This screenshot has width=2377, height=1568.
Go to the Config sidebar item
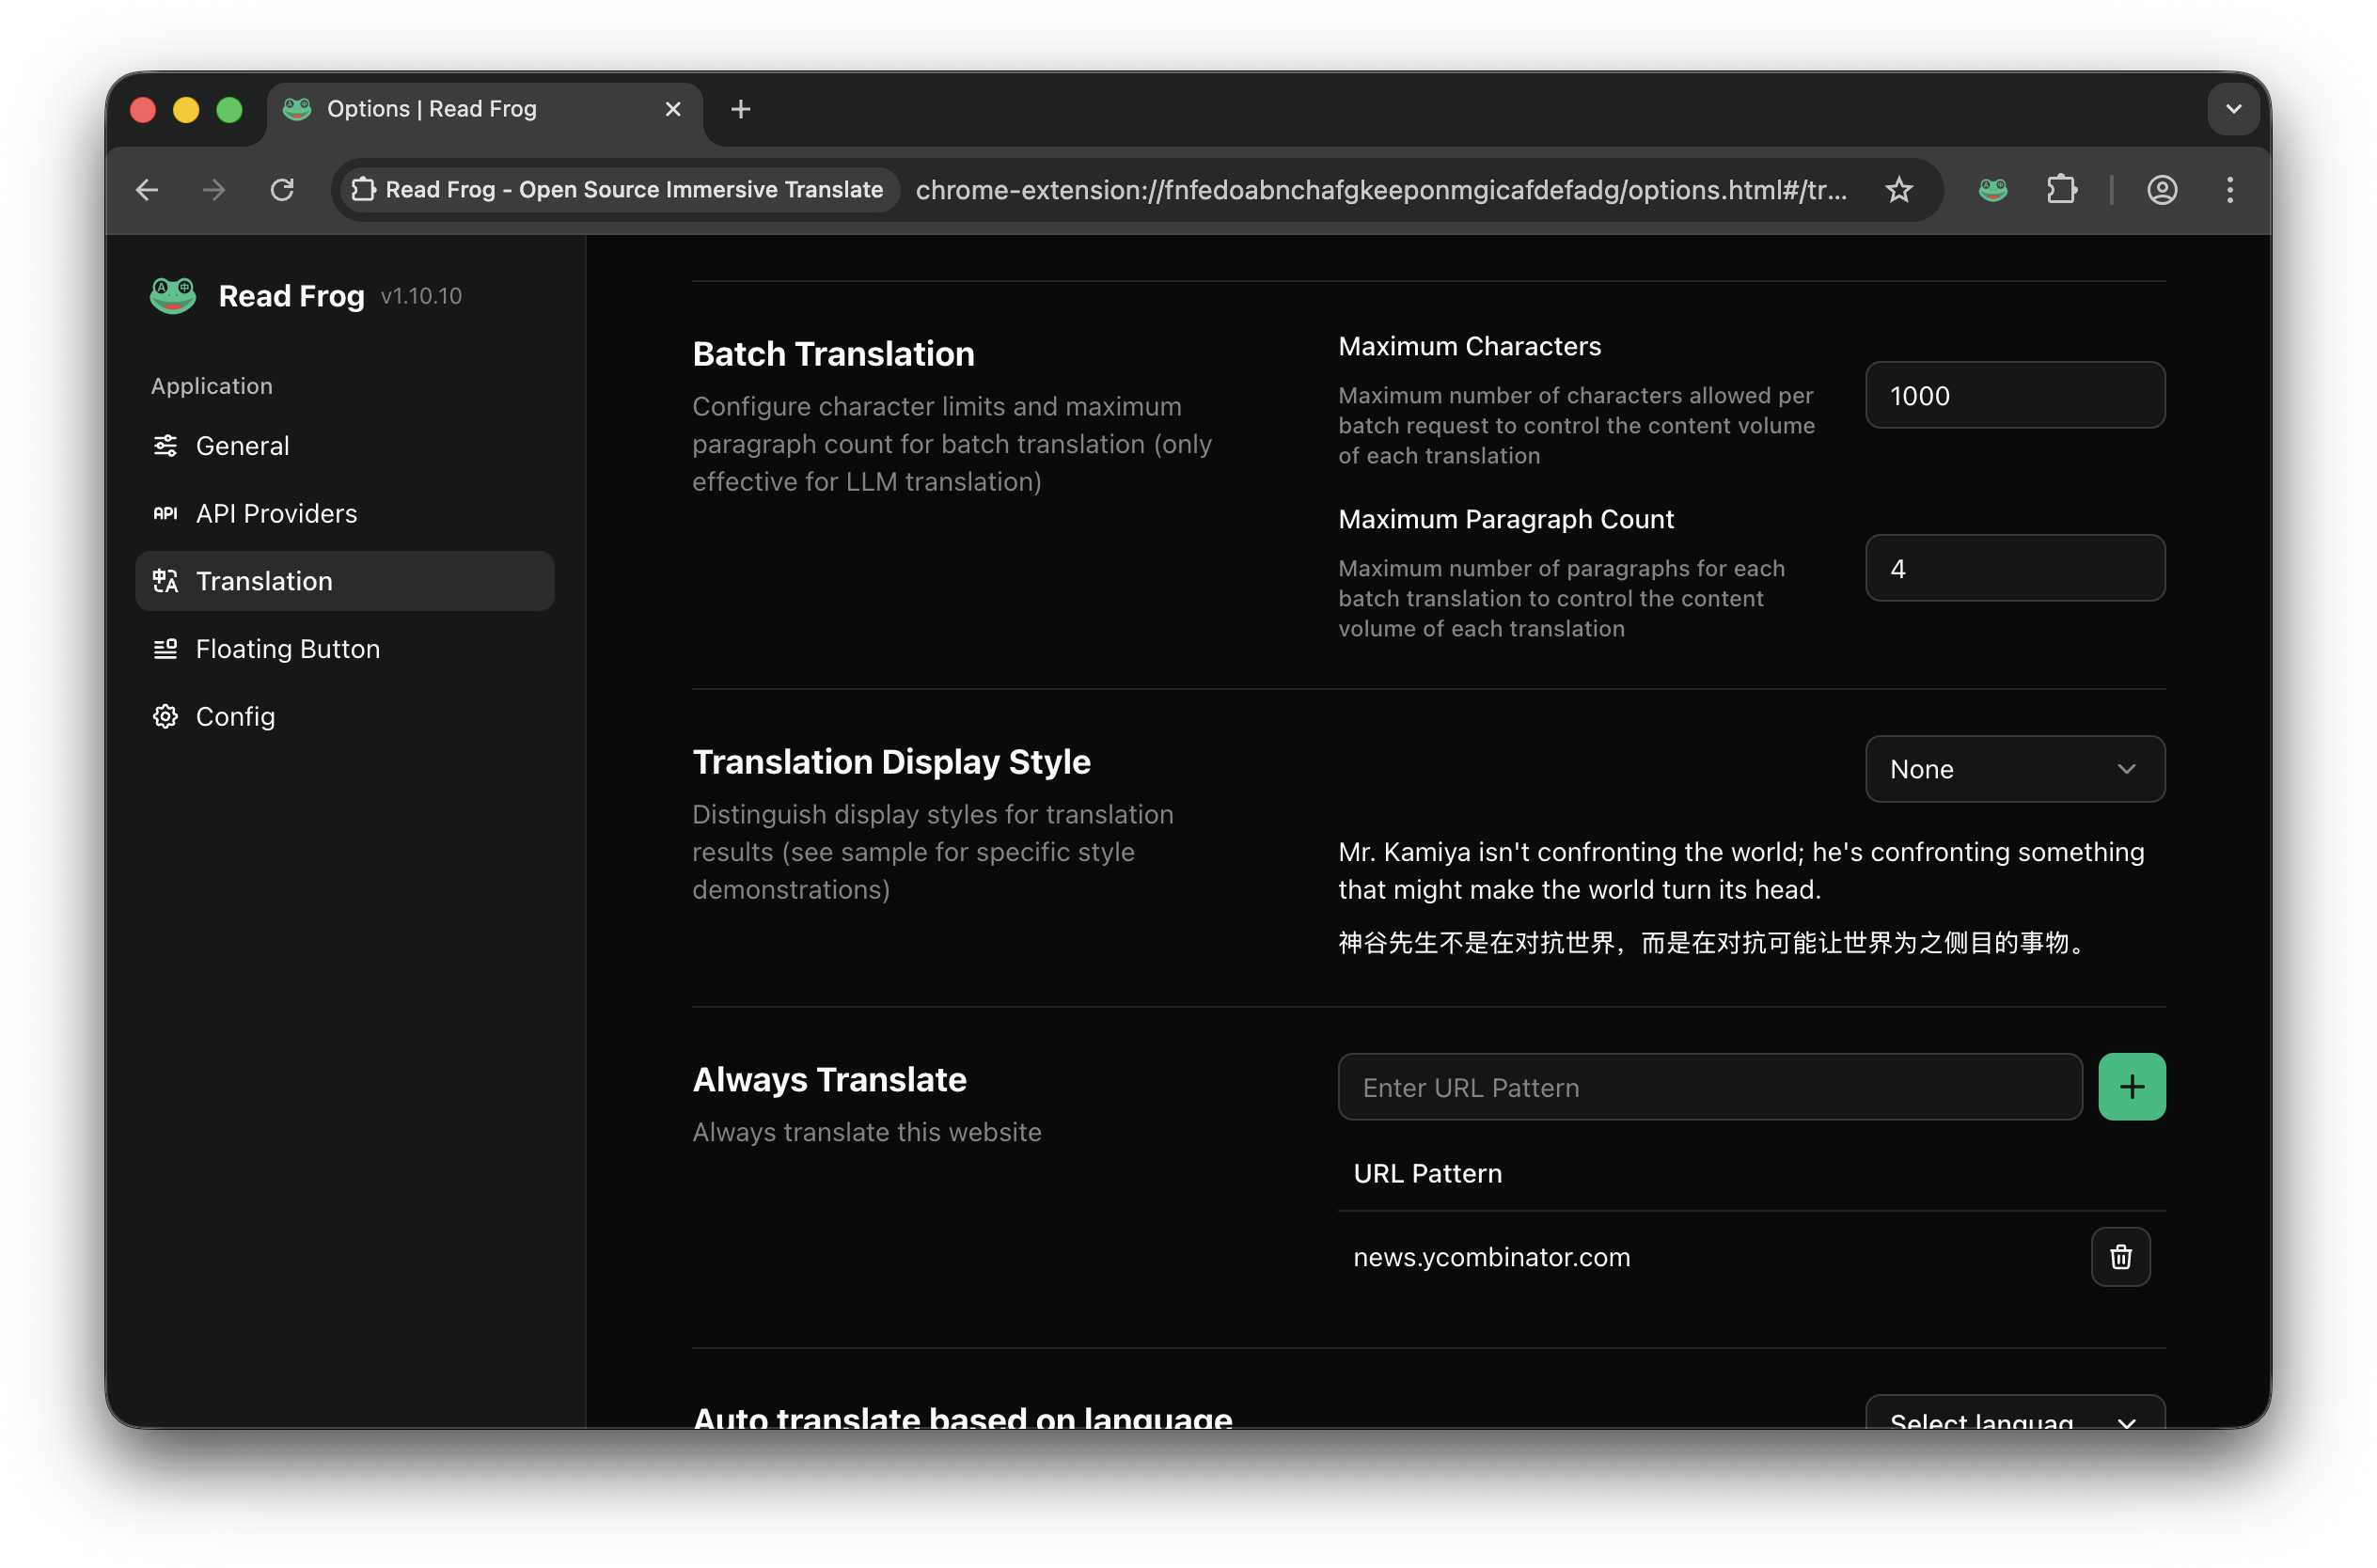tap(235, 717)
